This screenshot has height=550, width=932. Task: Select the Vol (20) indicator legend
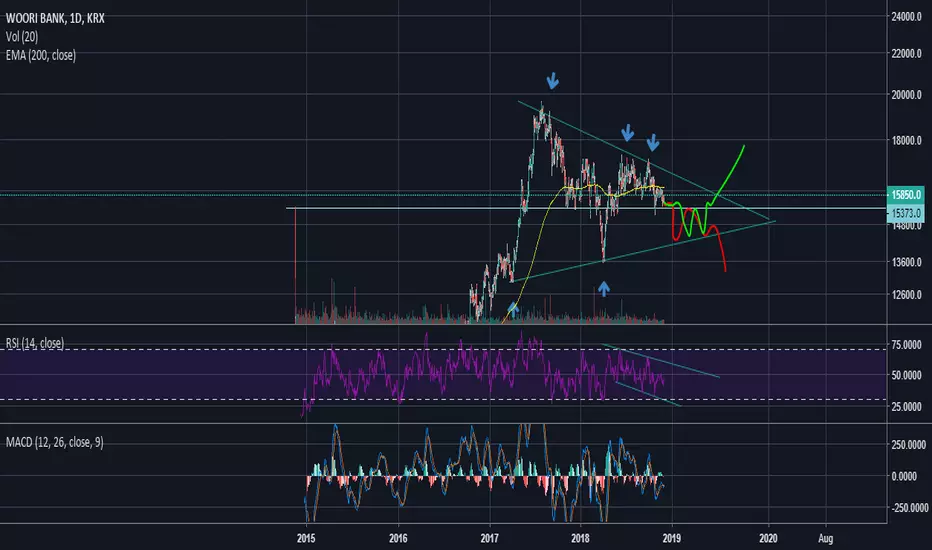[22, 37]
